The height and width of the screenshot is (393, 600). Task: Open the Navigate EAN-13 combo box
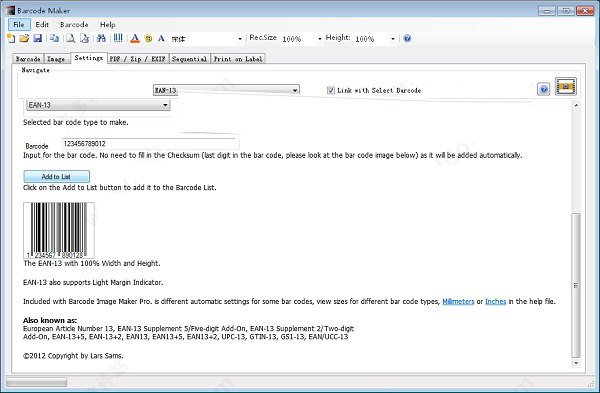click(226, 90)
